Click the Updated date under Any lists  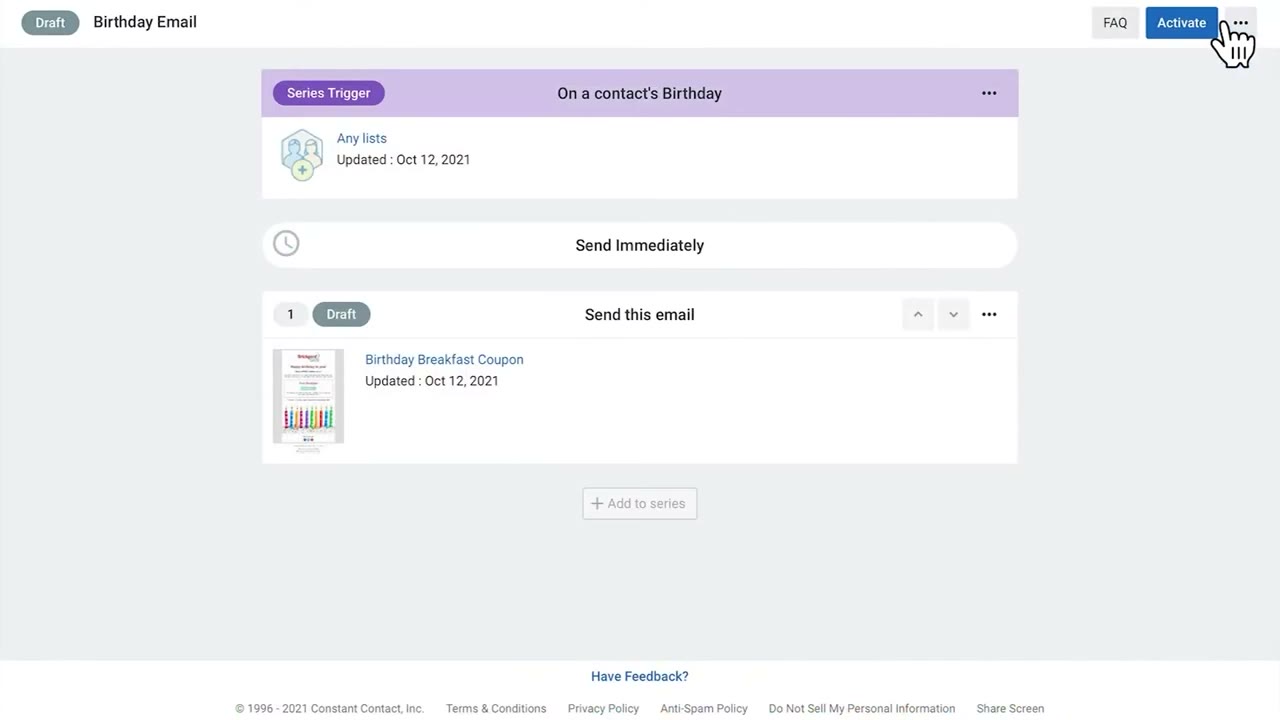[403, 159]
